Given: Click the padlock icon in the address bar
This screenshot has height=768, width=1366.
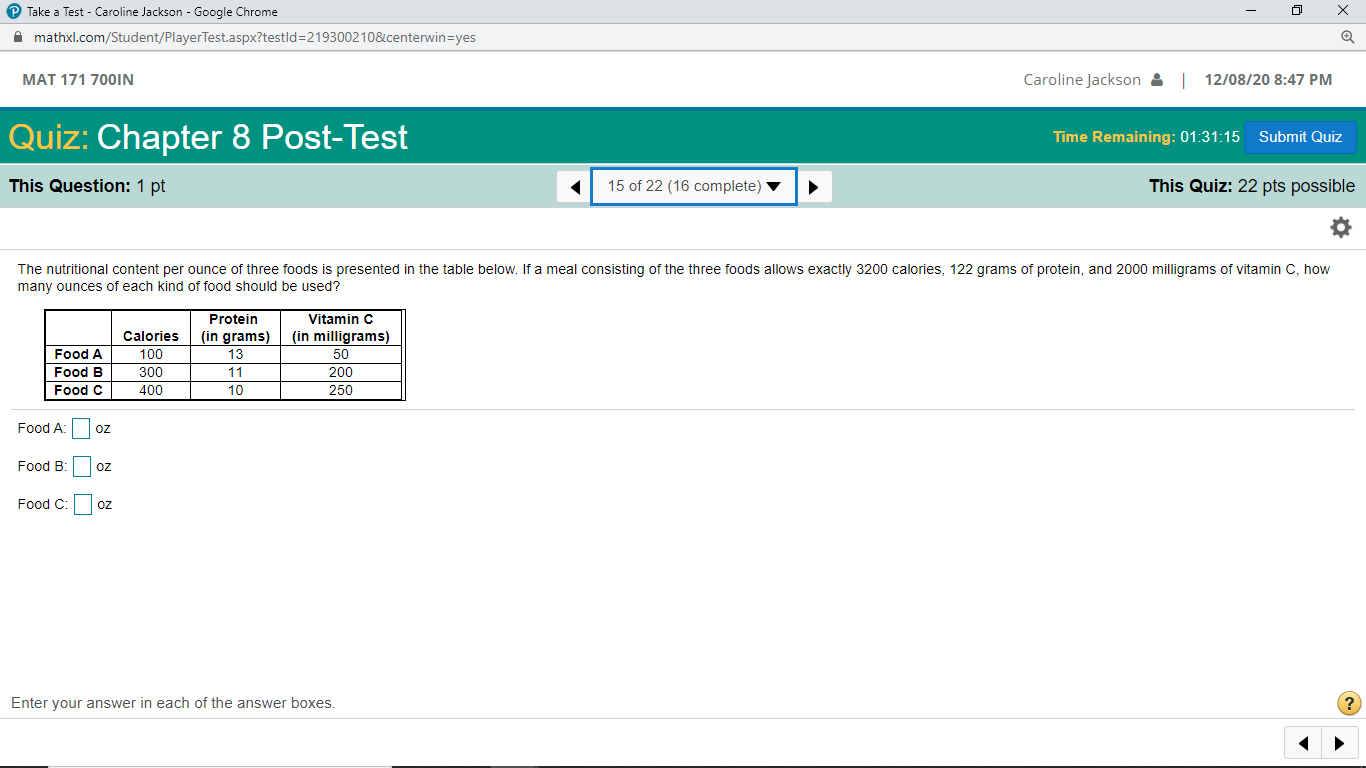Looking at the screenshot, I should (16, 35).
